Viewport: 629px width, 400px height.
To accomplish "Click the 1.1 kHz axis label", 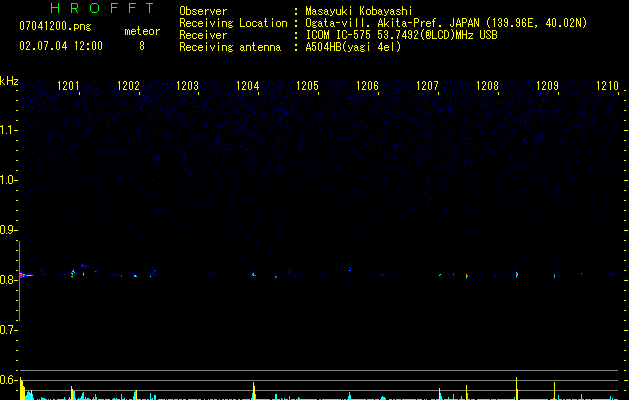I will [8, 130].
